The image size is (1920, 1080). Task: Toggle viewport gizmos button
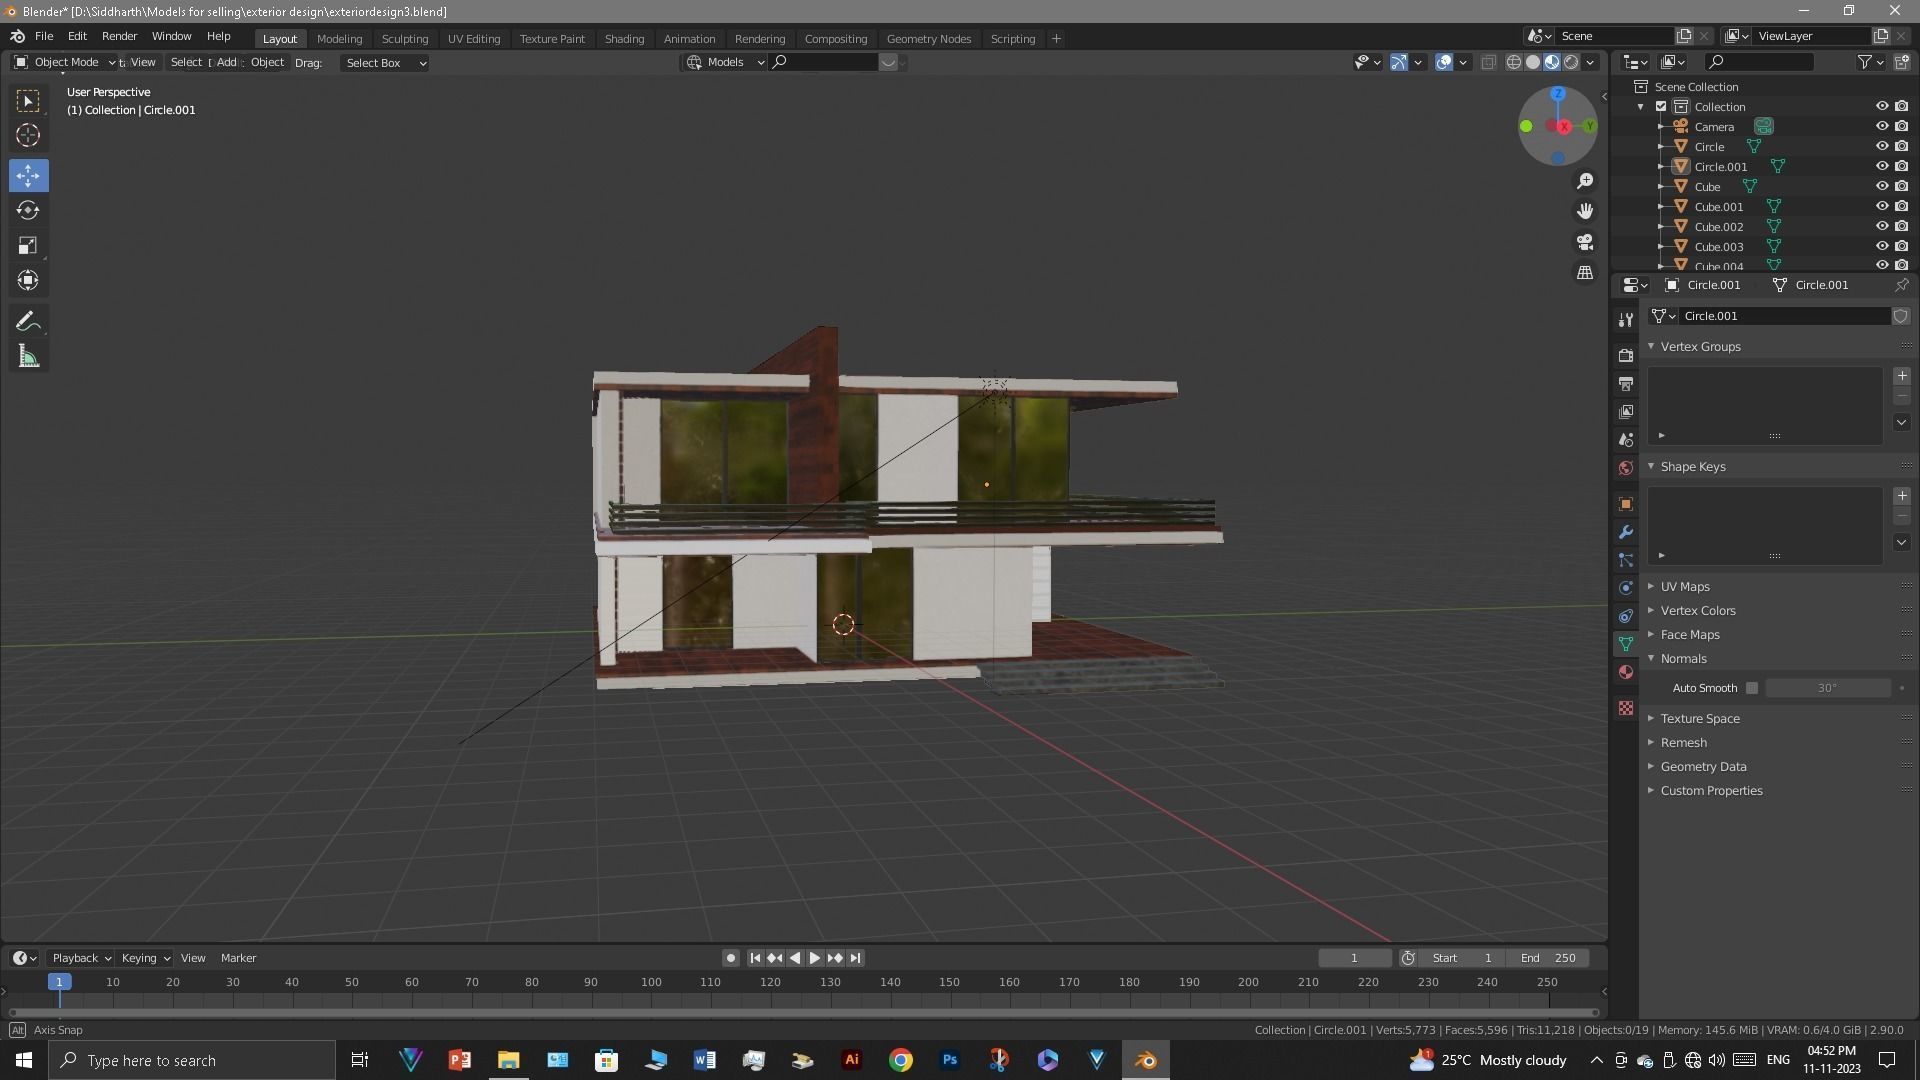click(1399, 62)
